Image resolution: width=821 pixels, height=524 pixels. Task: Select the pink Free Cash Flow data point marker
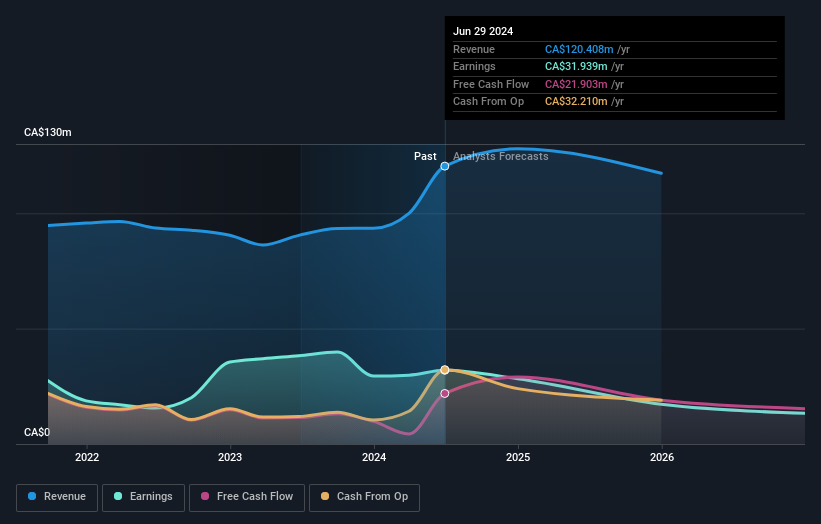click(x=445, y=394)
